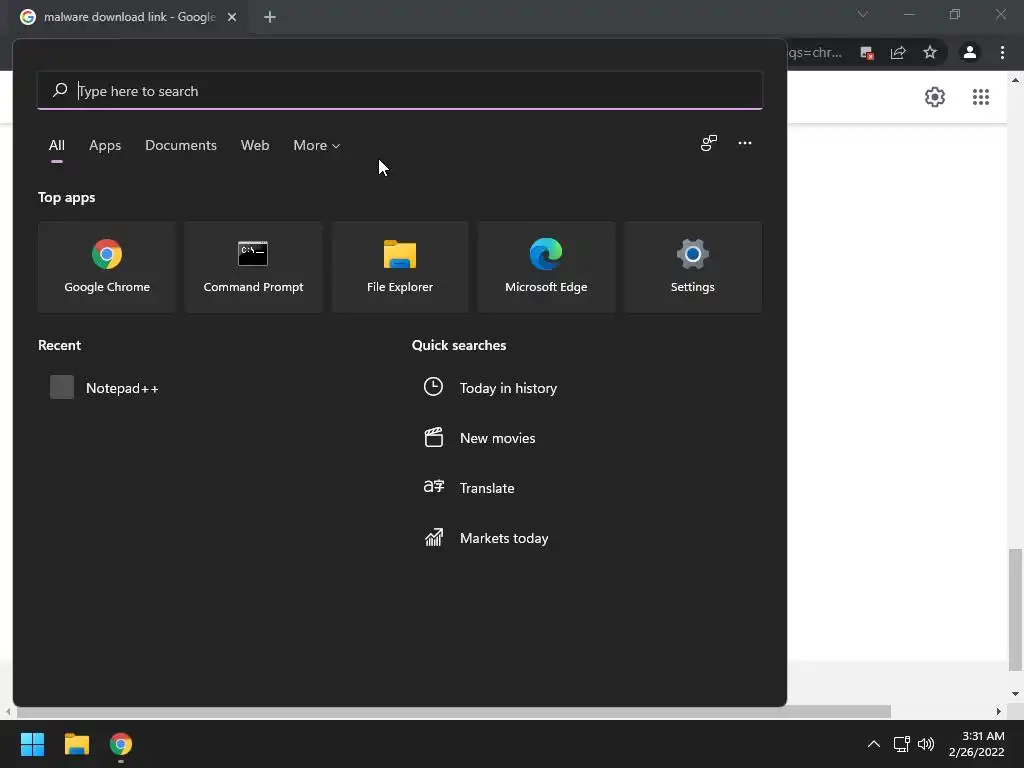Viewport: 1024px width, 768px height.
Task: Click Today in history quick search
Action: [490, 388]
